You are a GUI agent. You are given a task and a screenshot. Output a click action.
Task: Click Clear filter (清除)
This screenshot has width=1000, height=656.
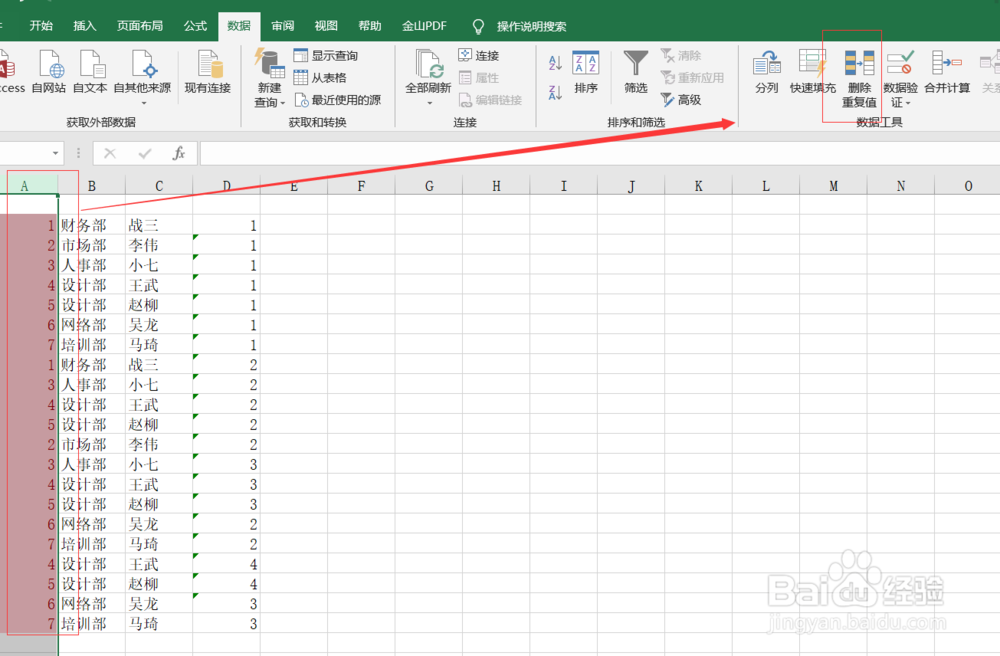(x=681, y=55)
